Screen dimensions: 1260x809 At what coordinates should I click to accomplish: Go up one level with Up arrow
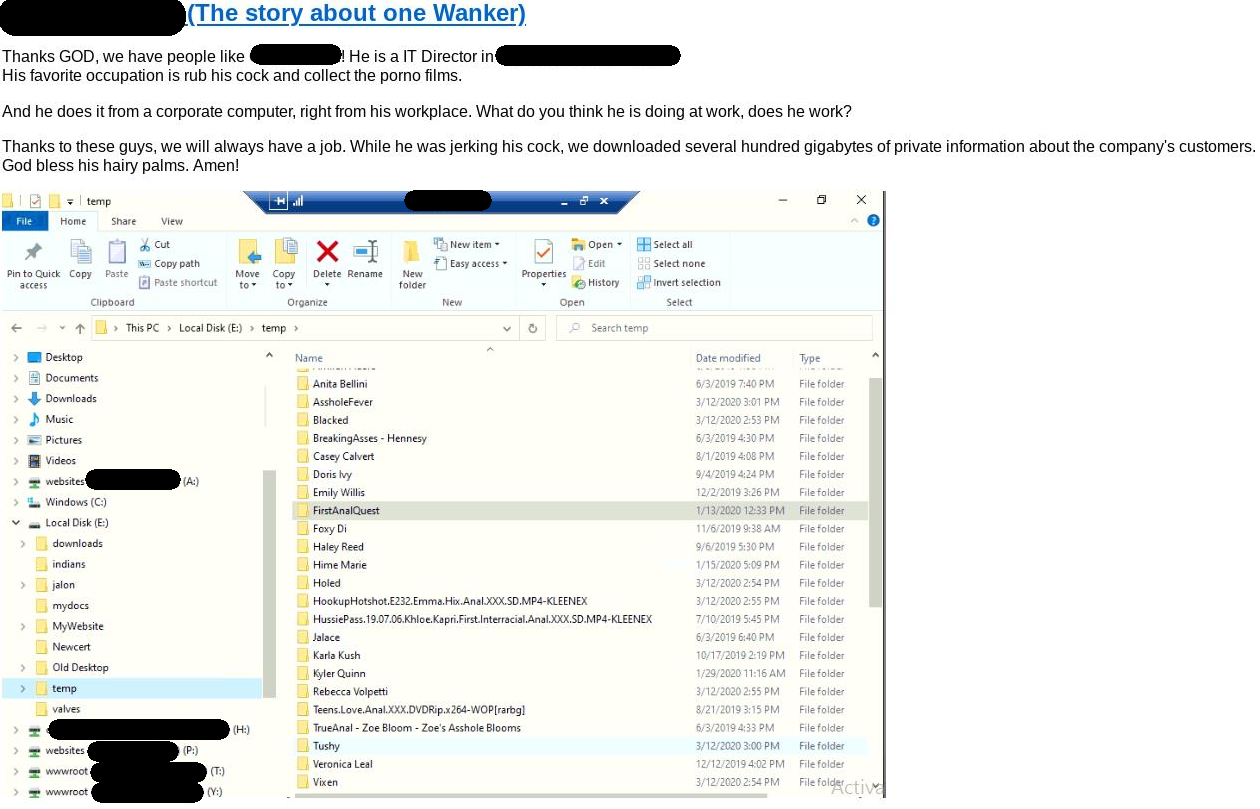(80, 328)
